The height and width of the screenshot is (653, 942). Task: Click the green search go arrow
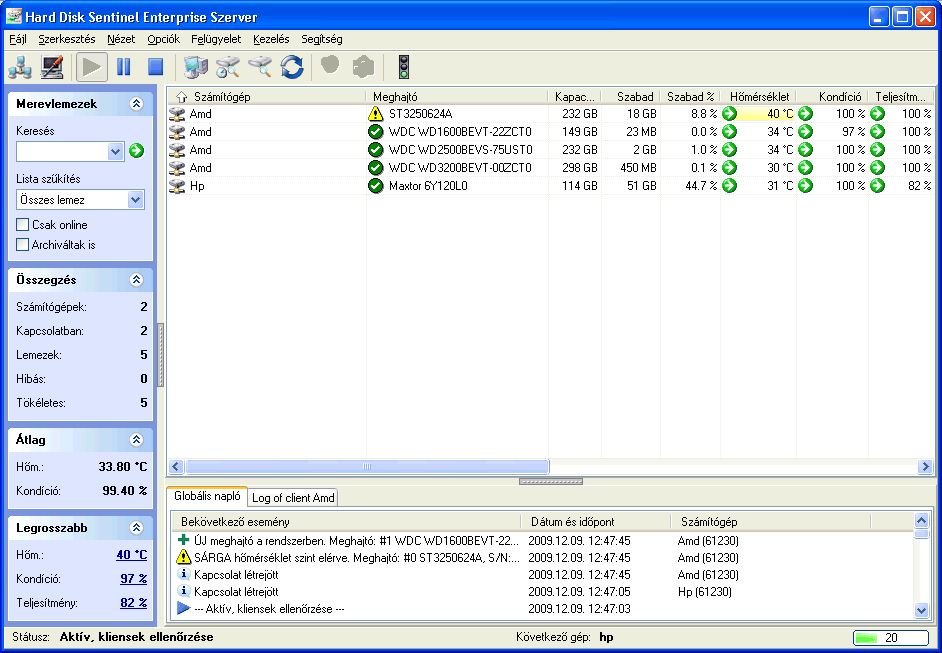point(137,151)
